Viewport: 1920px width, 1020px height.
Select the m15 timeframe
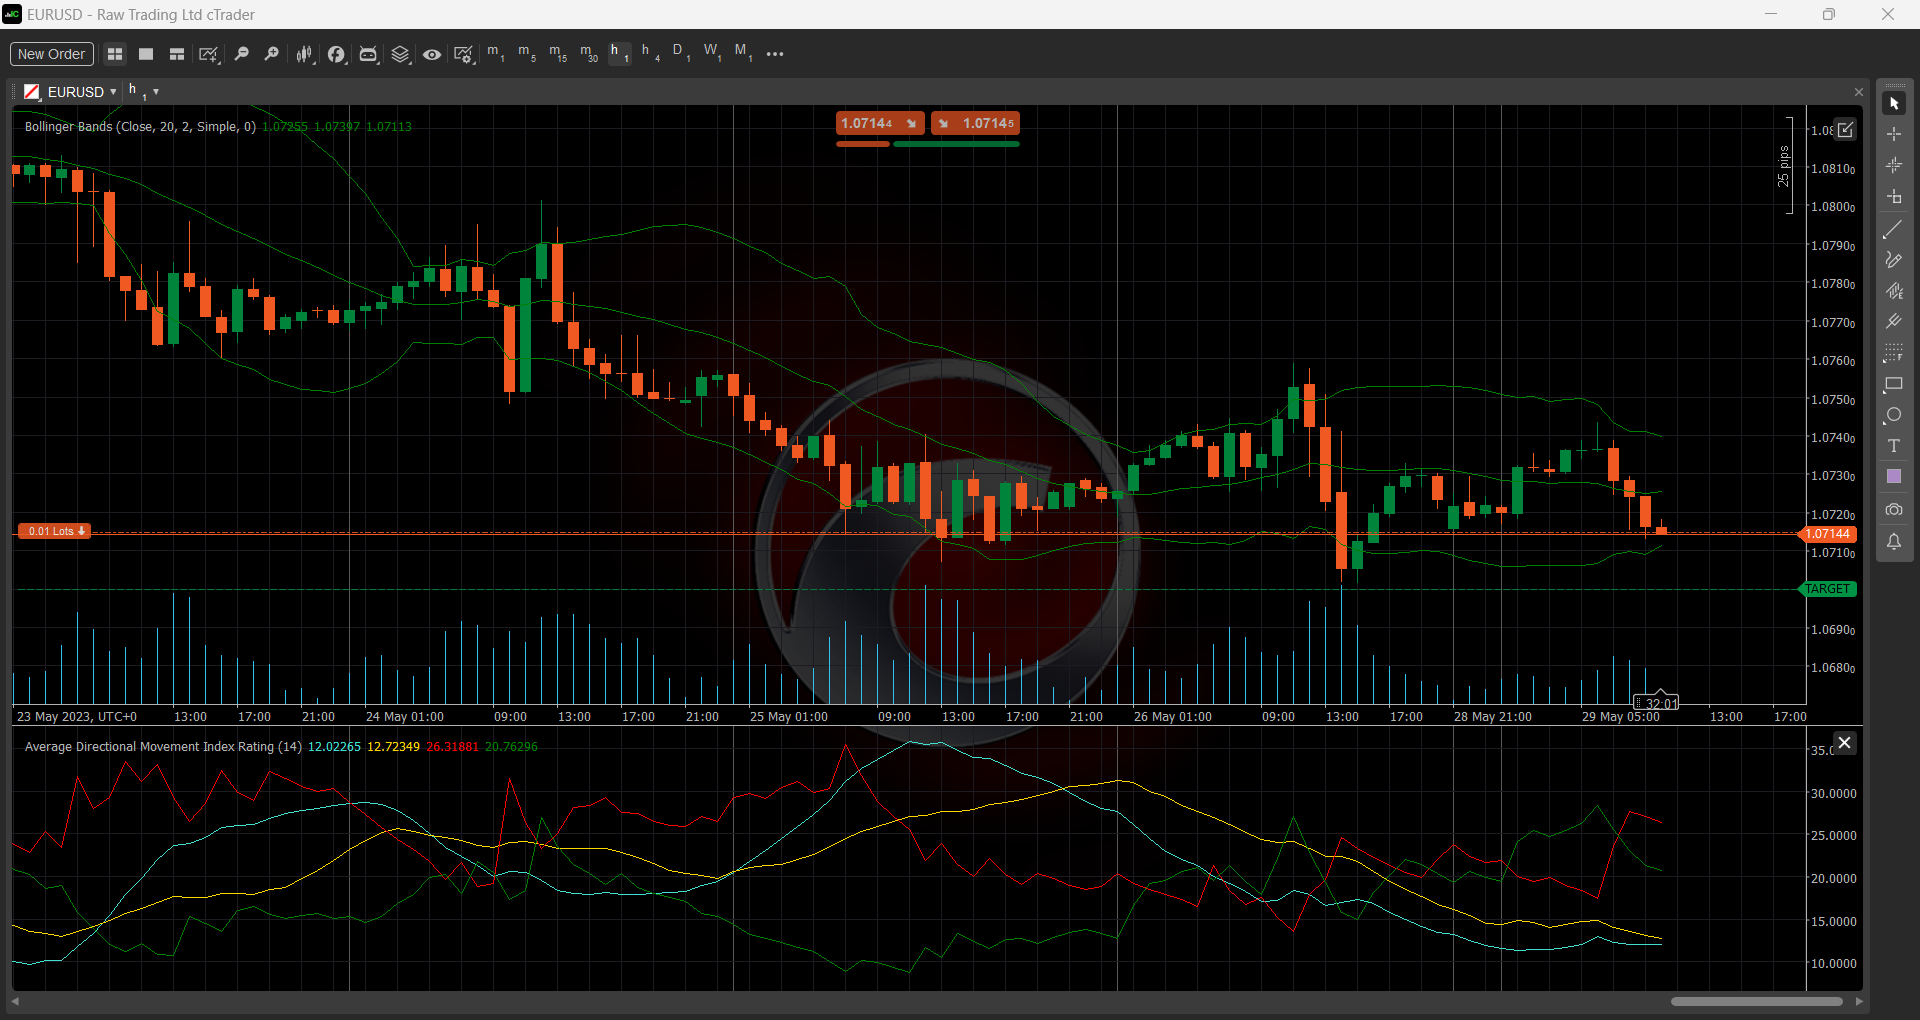[557, 52]
